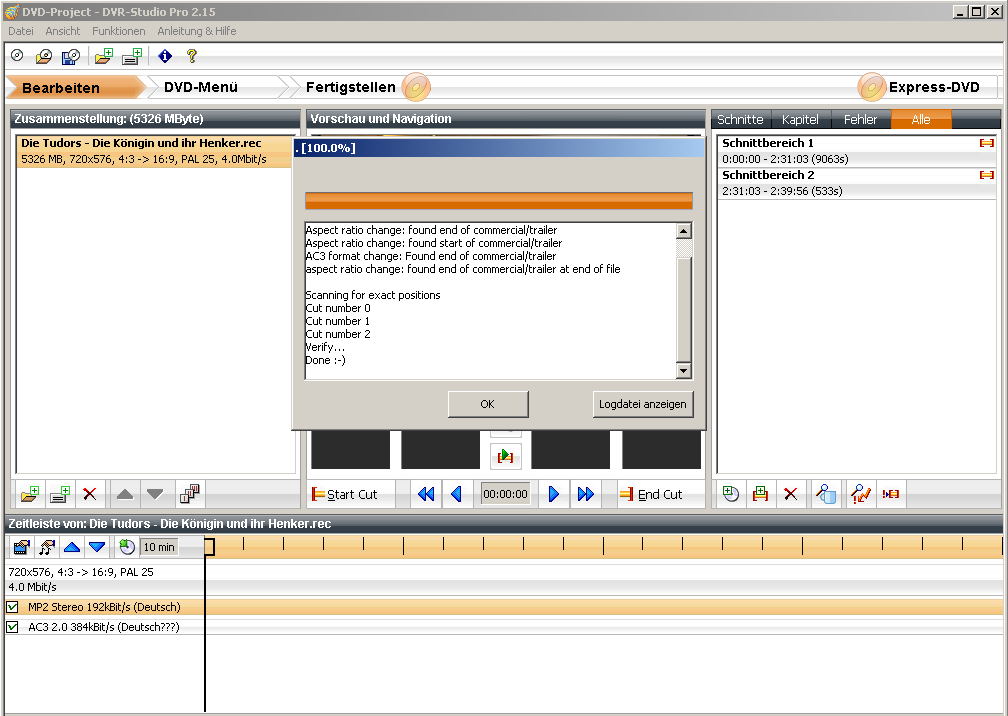Click the snapshot icon in timeline toolbar
Screen dimensions: 1008x716
(x=21, y=547)
